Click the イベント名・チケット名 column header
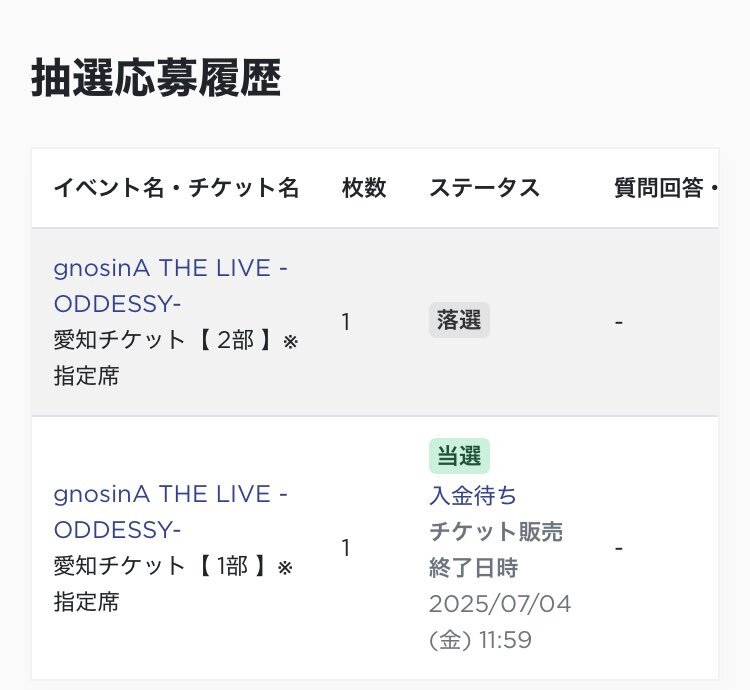This screenshot has width=750, height=690. tap(176, 187)
